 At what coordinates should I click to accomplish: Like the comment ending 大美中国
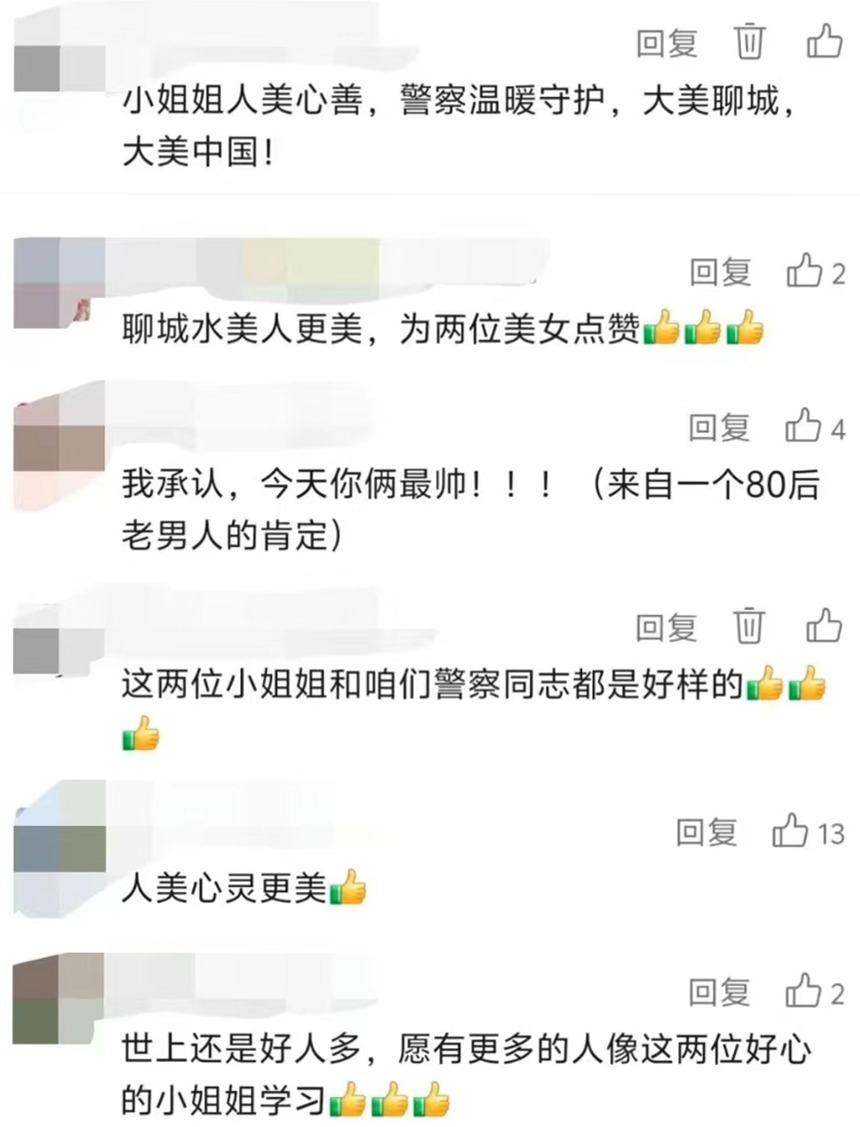(x=823, y=40)
